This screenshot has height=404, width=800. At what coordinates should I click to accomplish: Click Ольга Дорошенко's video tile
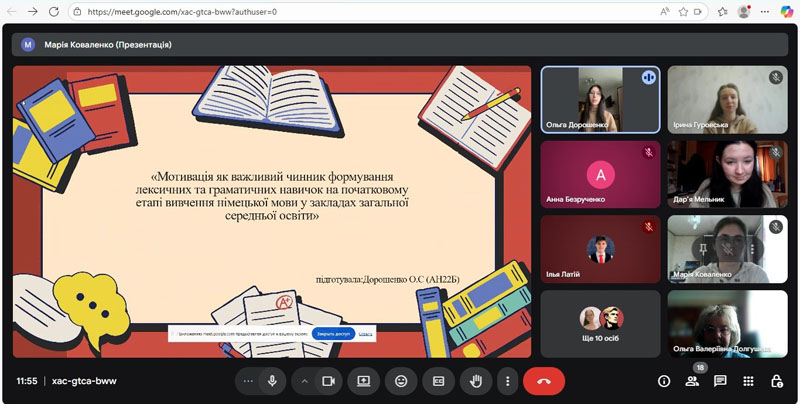point(600,99)
